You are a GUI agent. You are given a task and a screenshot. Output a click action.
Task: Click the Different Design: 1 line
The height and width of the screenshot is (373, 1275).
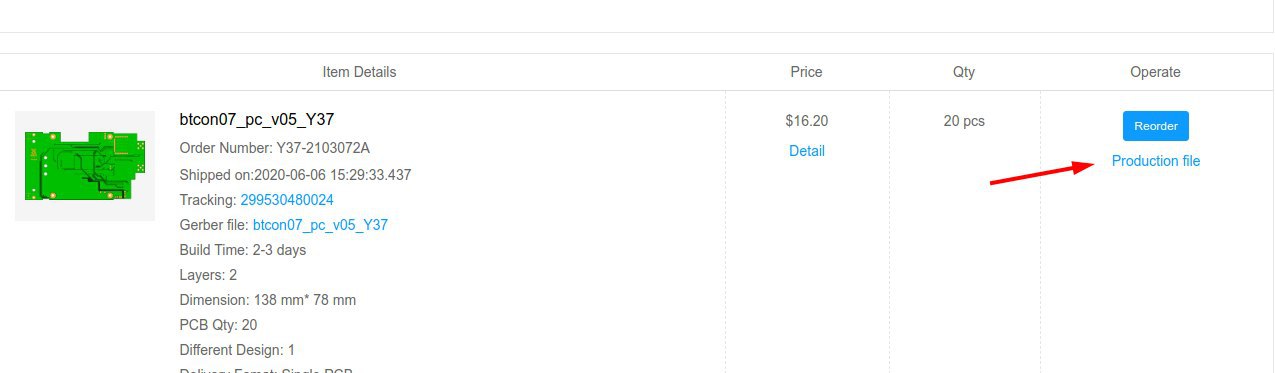pyautogui.click(x=237, y=350)
